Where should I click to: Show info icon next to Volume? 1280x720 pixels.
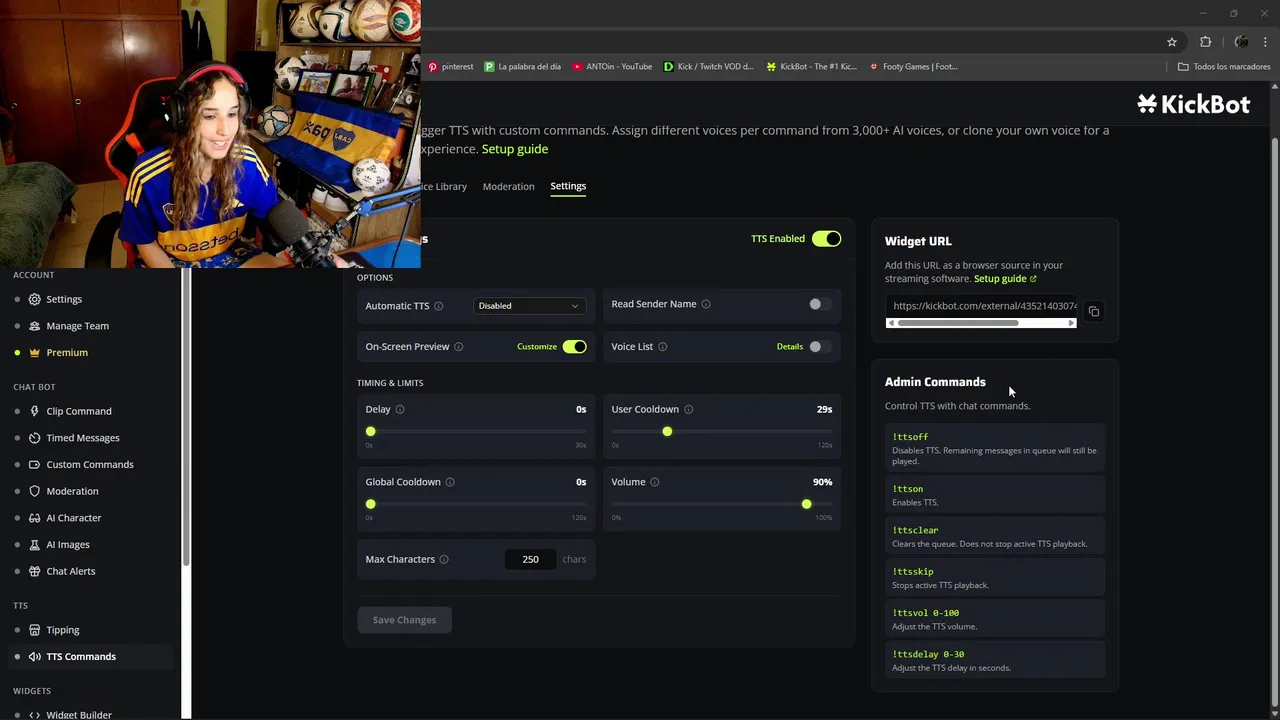(655, 482)
